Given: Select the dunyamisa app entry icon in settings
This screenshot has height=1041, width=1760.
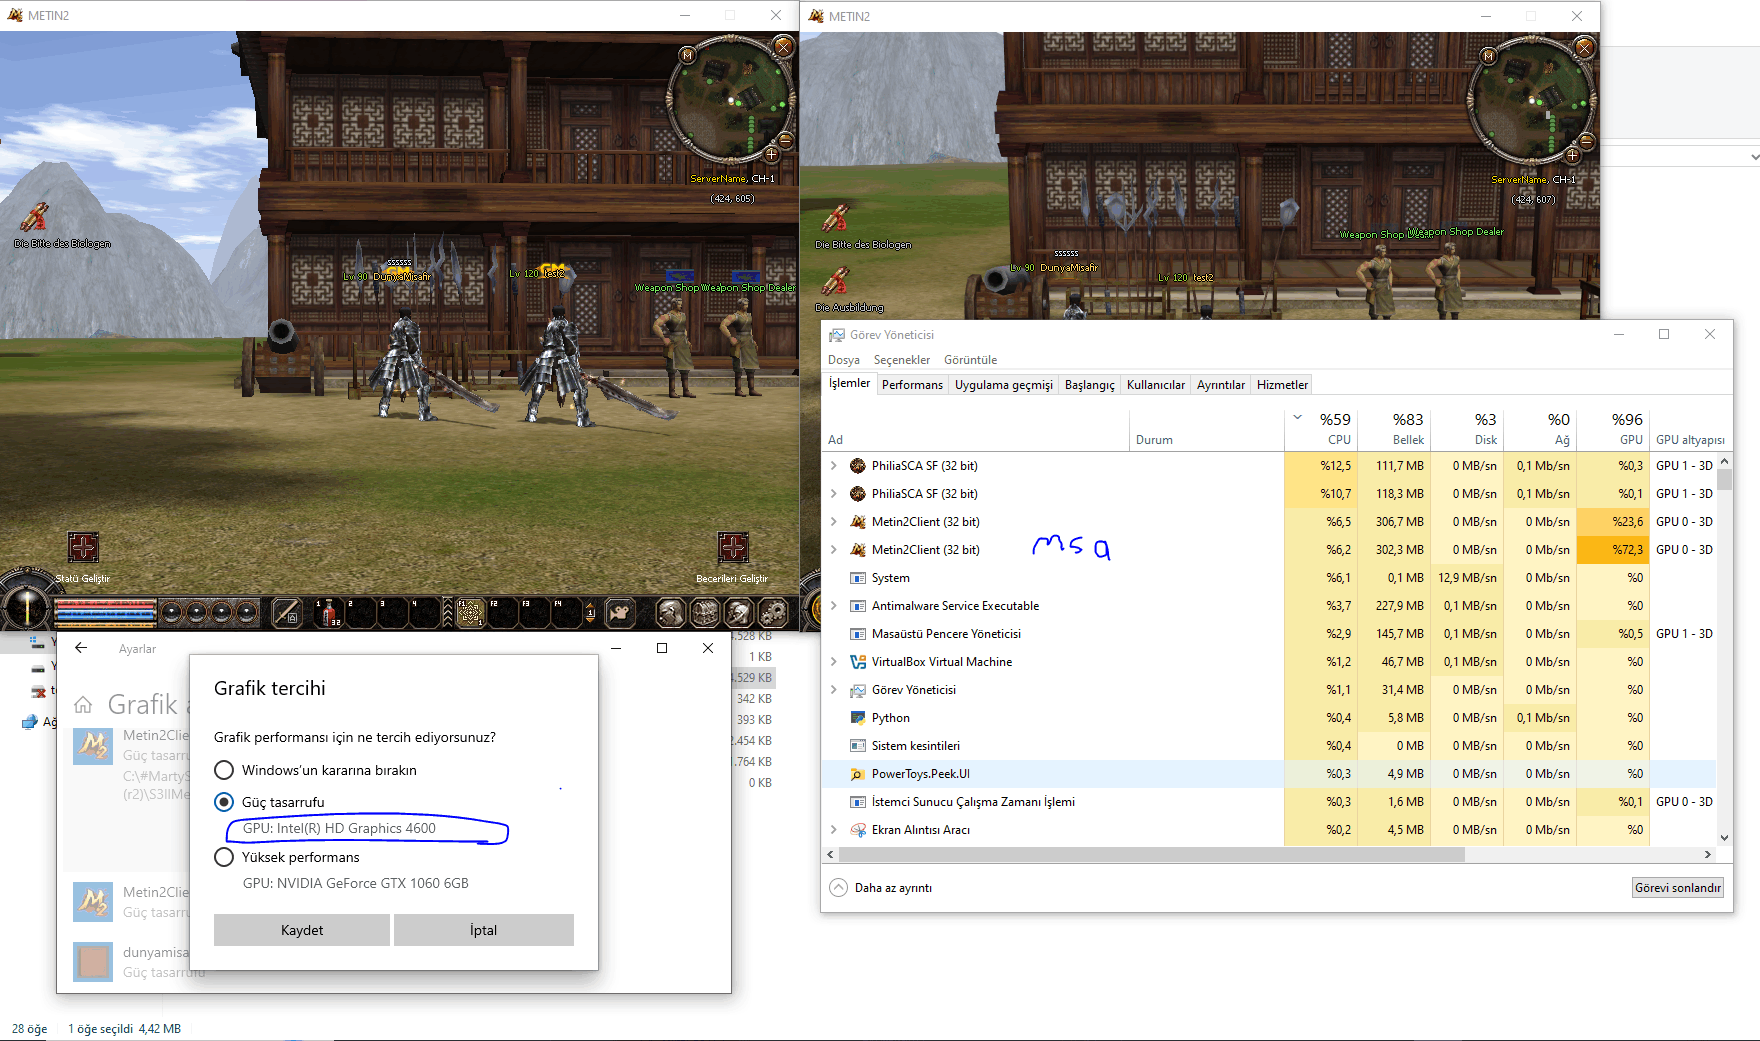Looking at the screenshot, I should point(93,962).
